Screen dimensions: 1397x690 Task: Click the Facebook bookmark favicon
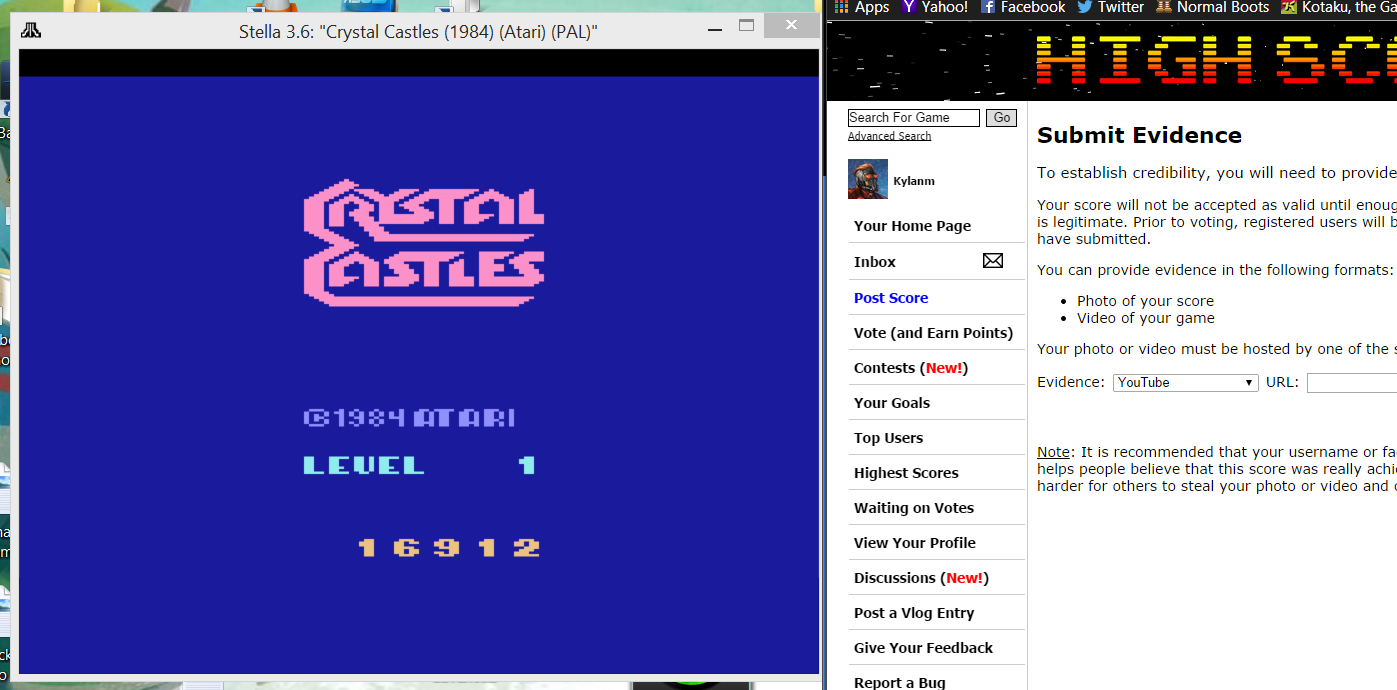click(x=988, y=7)
